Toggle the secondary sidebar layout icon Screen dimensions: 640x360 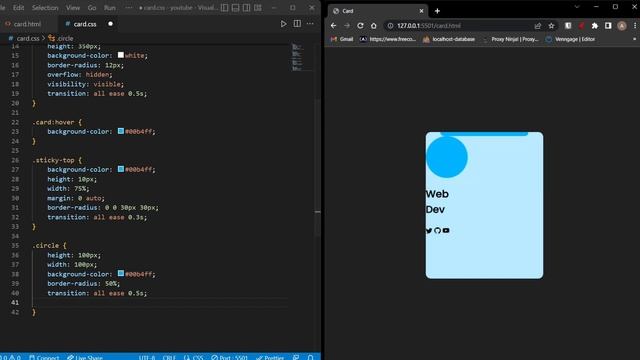(247, 7)
